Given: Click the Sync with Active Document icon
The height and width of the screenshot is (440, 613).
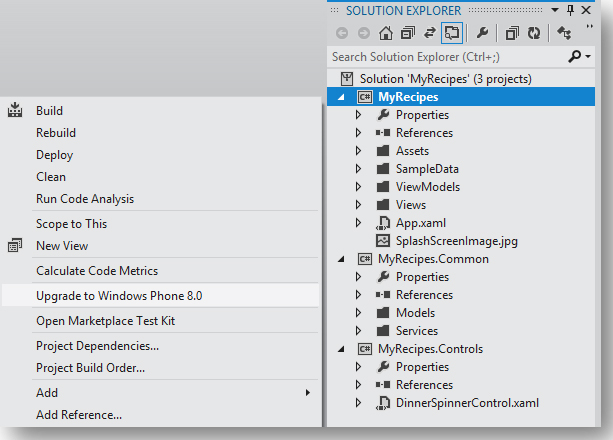Looking at the screenshot, I should pos(430,33).
